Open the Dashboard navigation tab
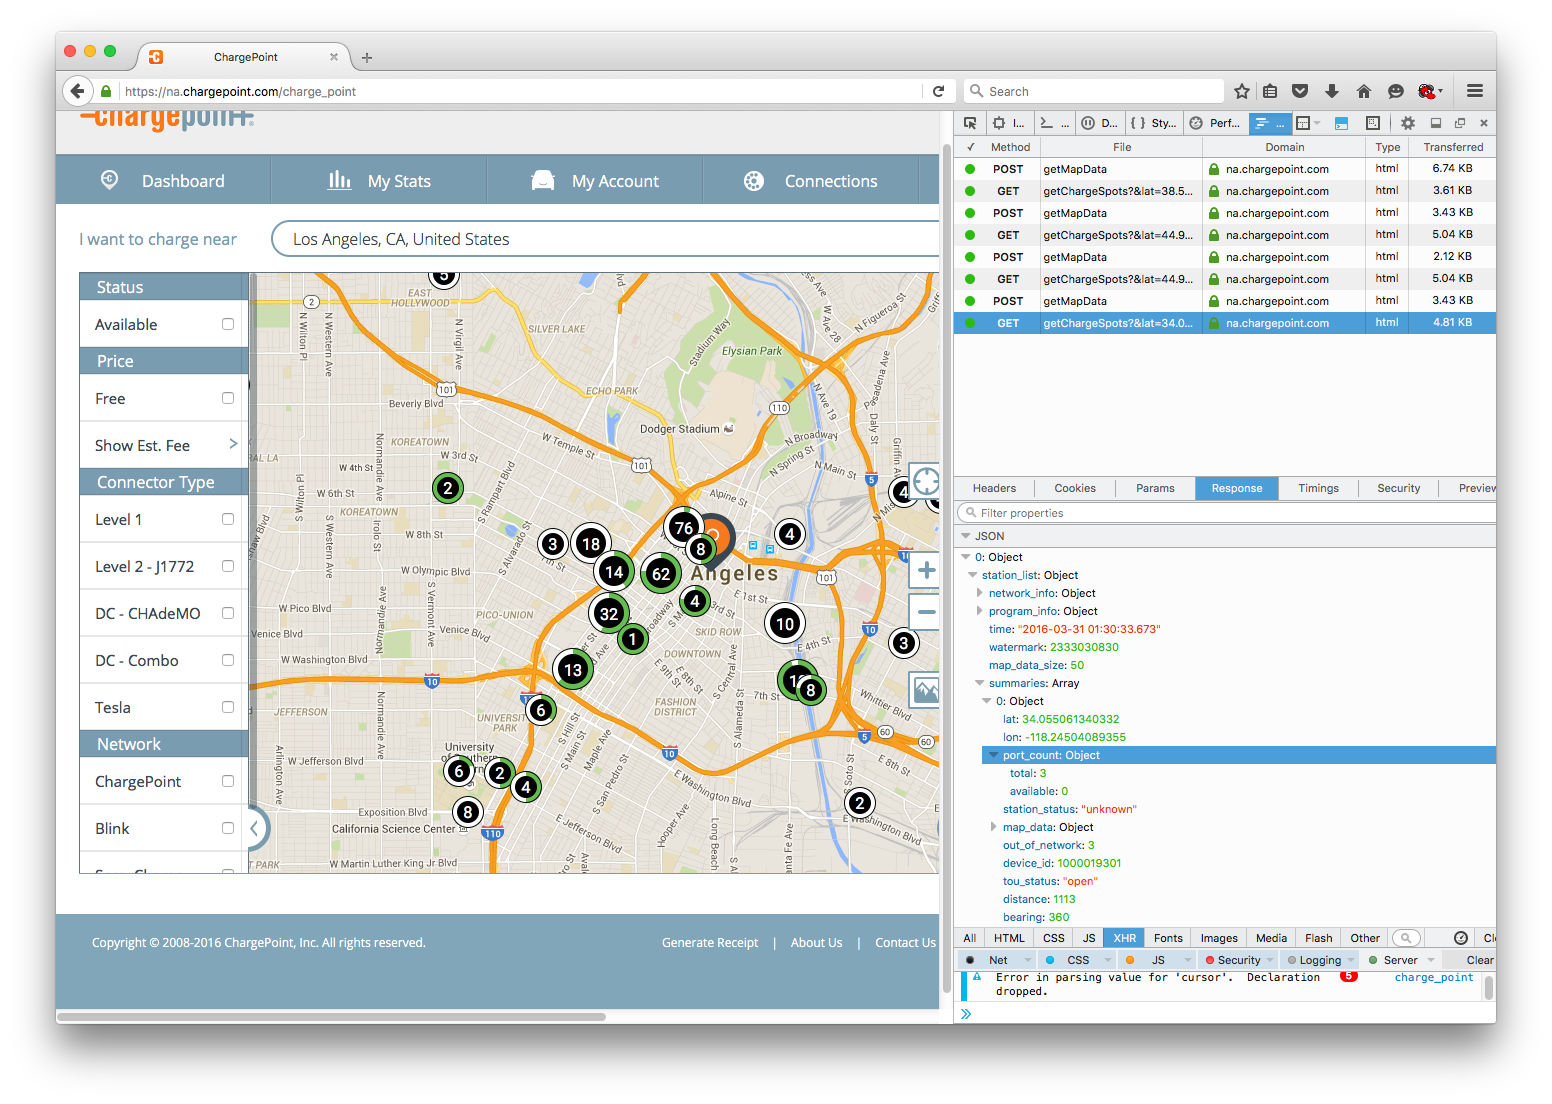Image resolution: width=1552 pixels, height=1104 pixels. 163,181
